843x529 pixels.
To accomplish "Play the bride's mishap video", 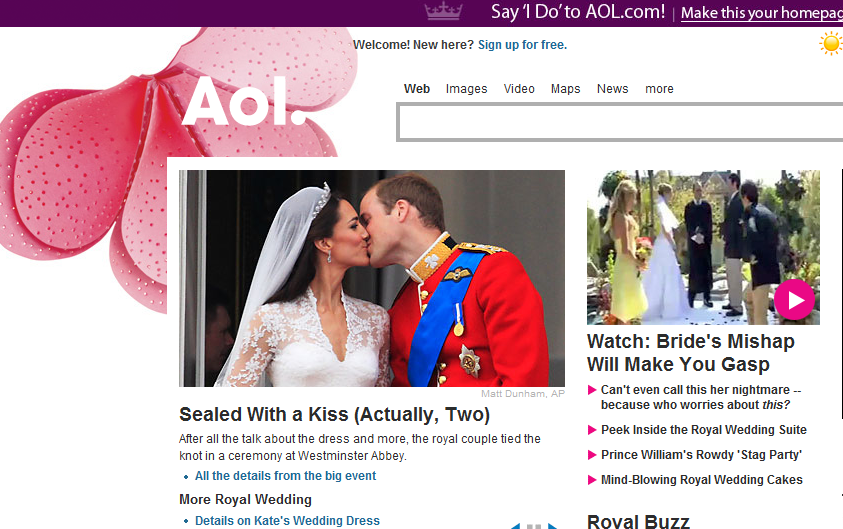I will pyautogui.click(x=794, y=300).
